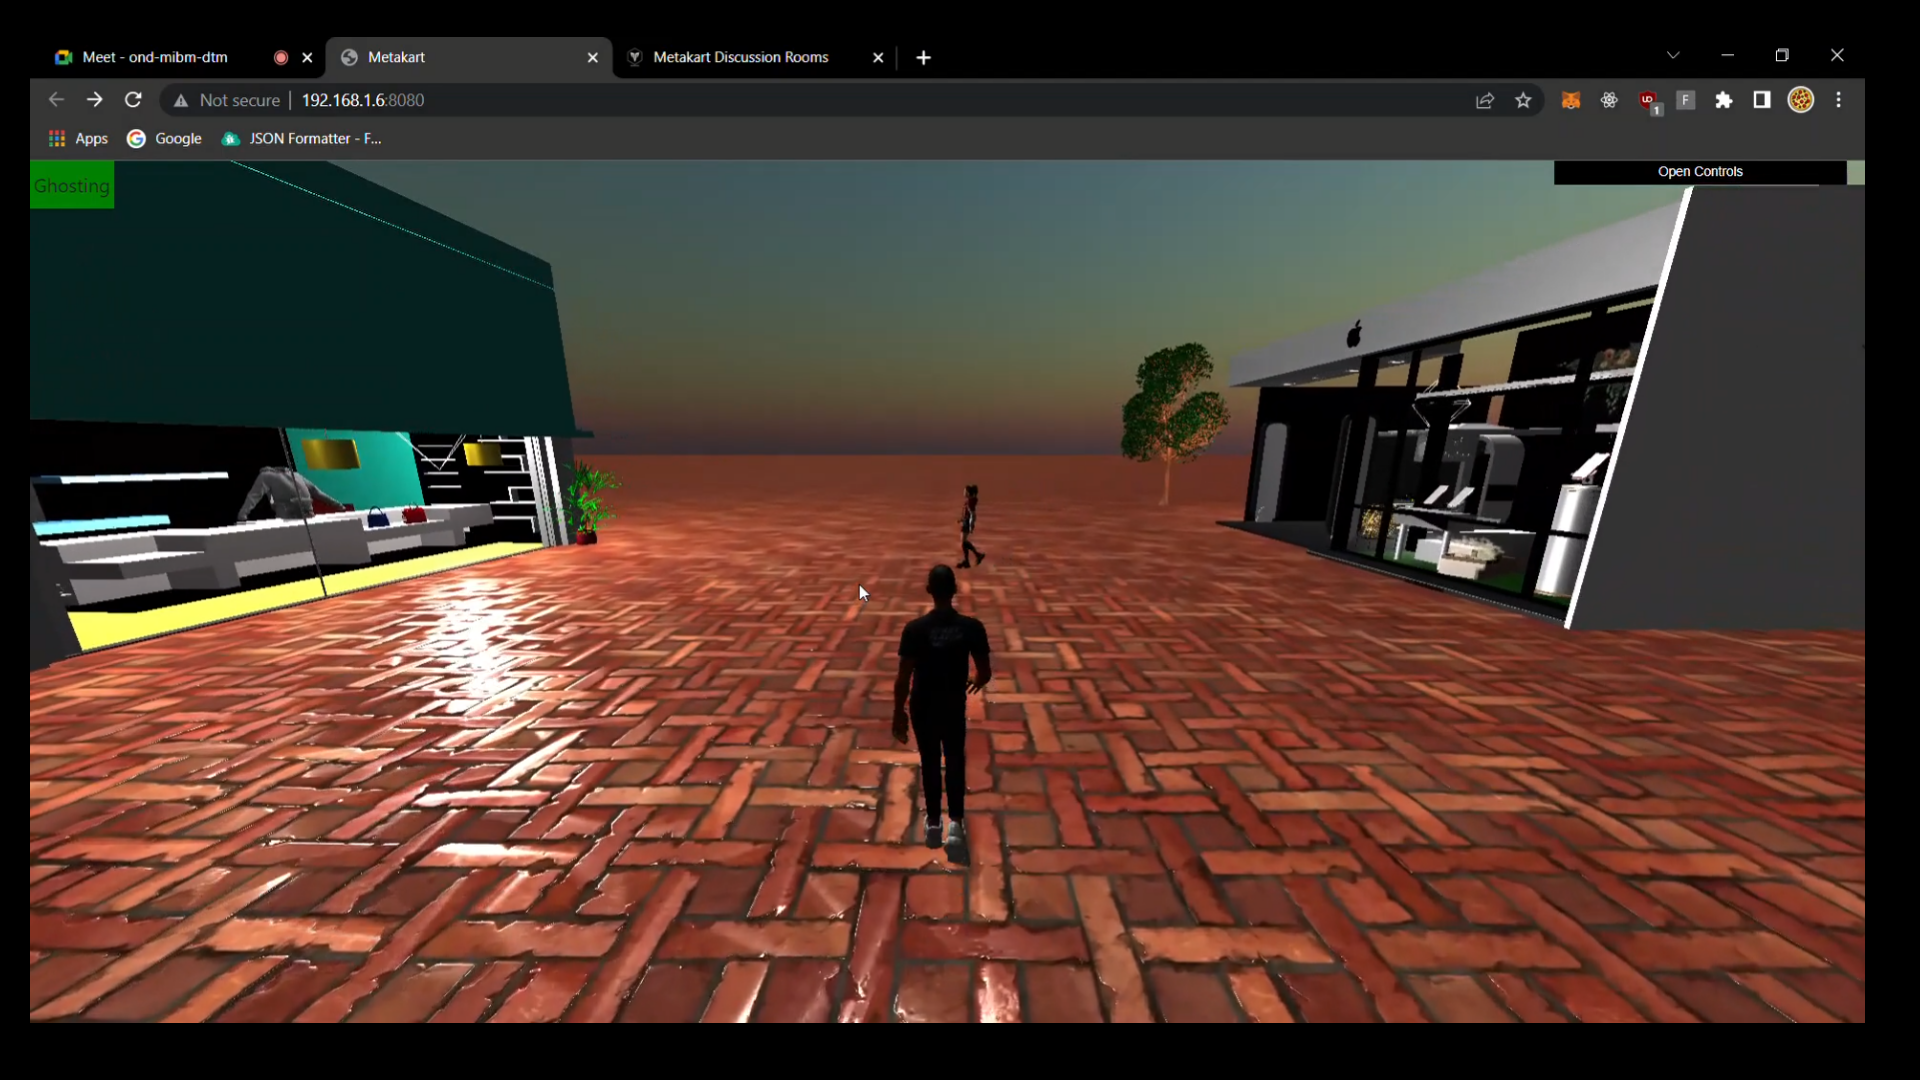The height and width of the screenshot is (1080, 1920).
Task: Switch to the Meet ond-mibm-dtm tab
Action: (x=155, y=57)
